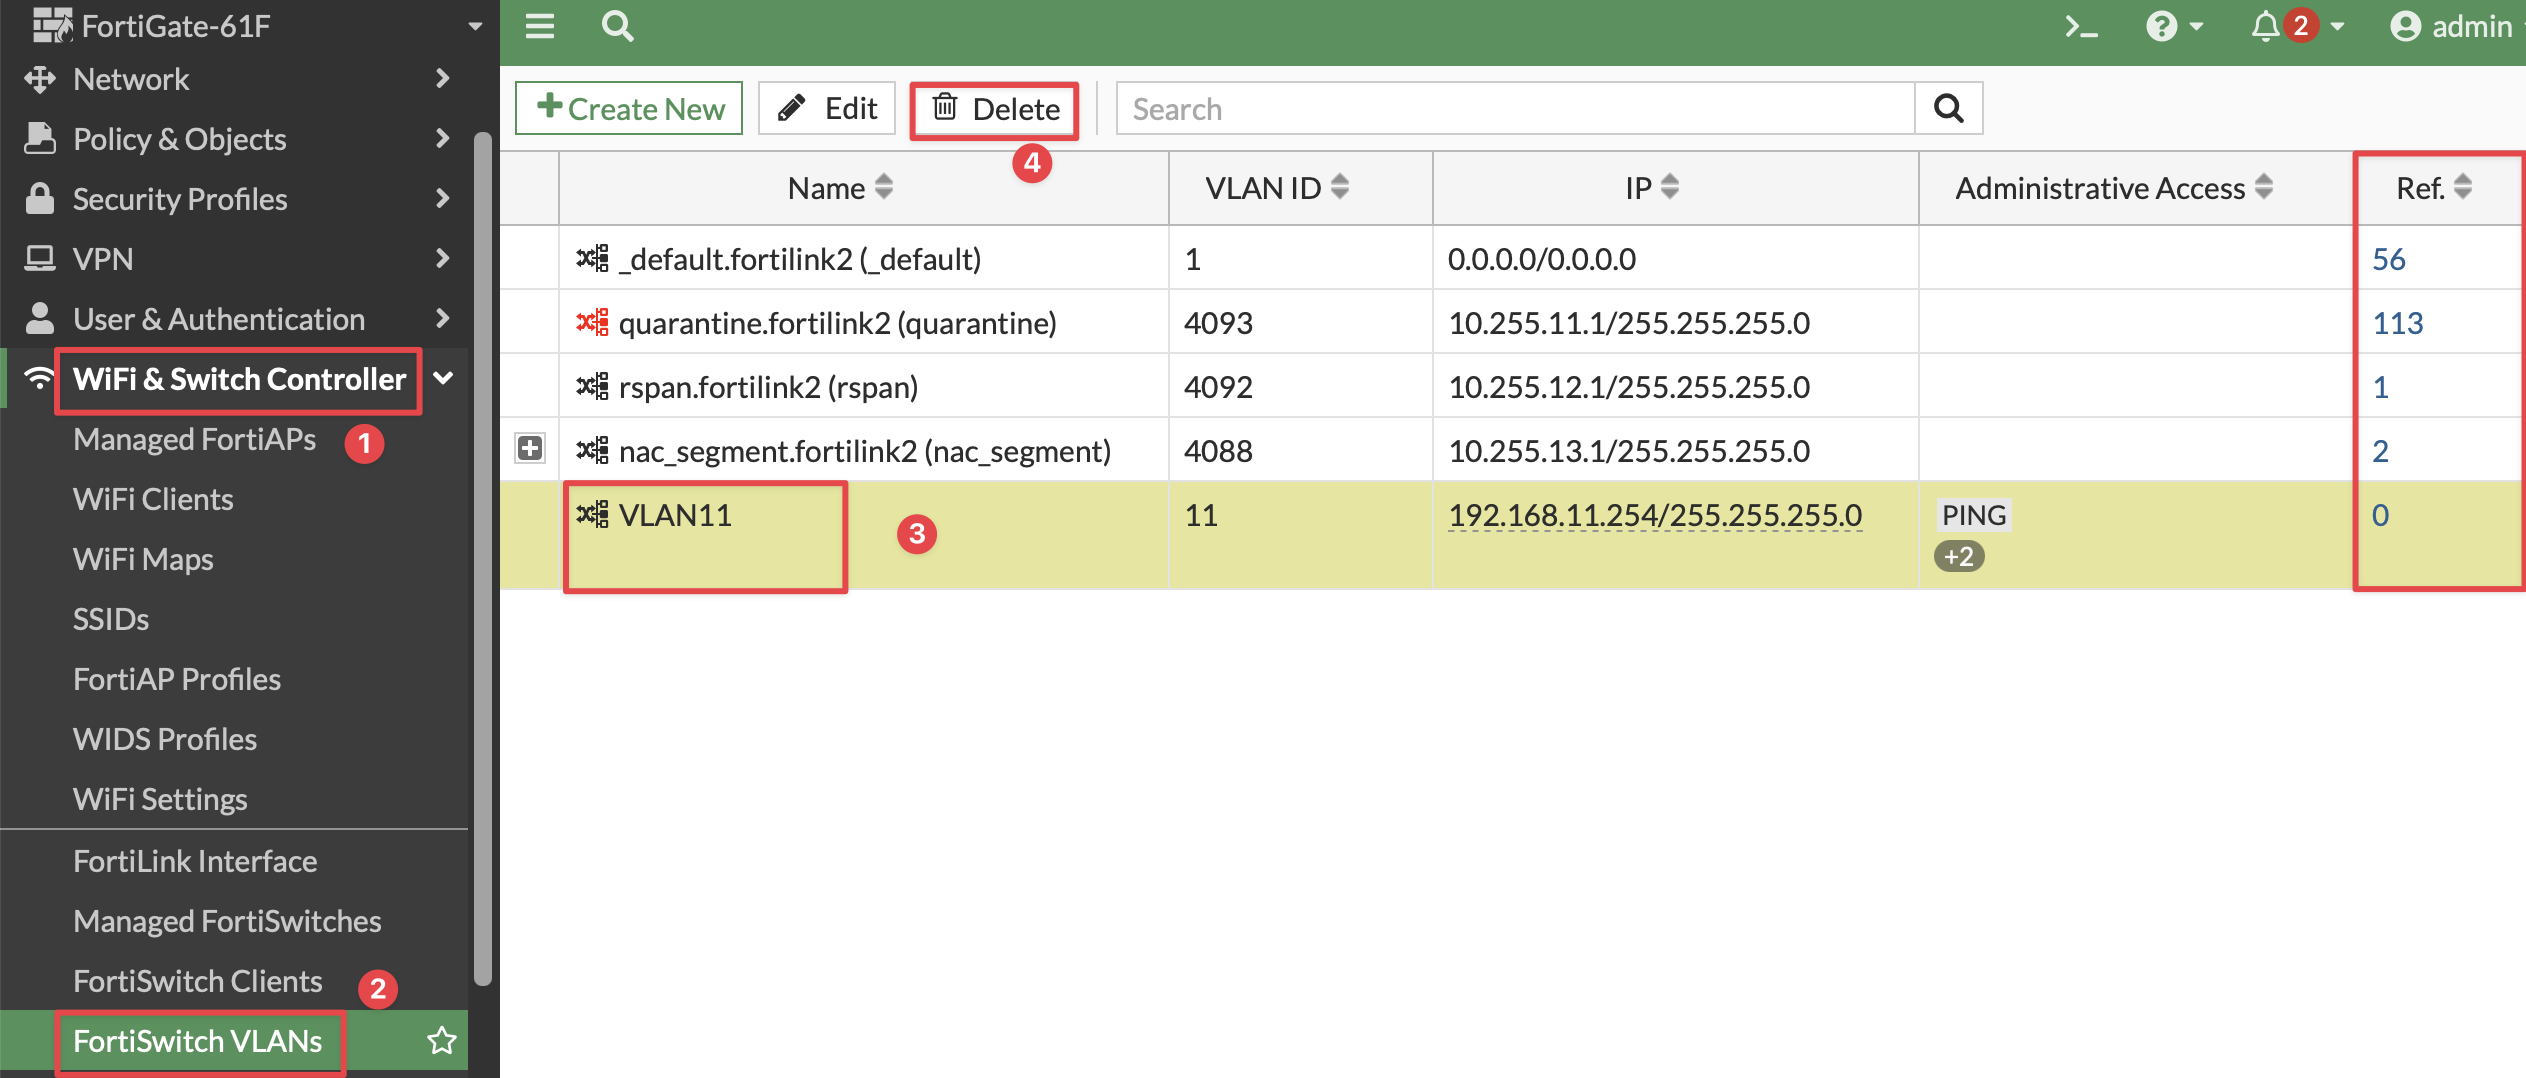Open reference count 113 link
Viewport: 2526px width, 1078px height.
point(2398,323)
